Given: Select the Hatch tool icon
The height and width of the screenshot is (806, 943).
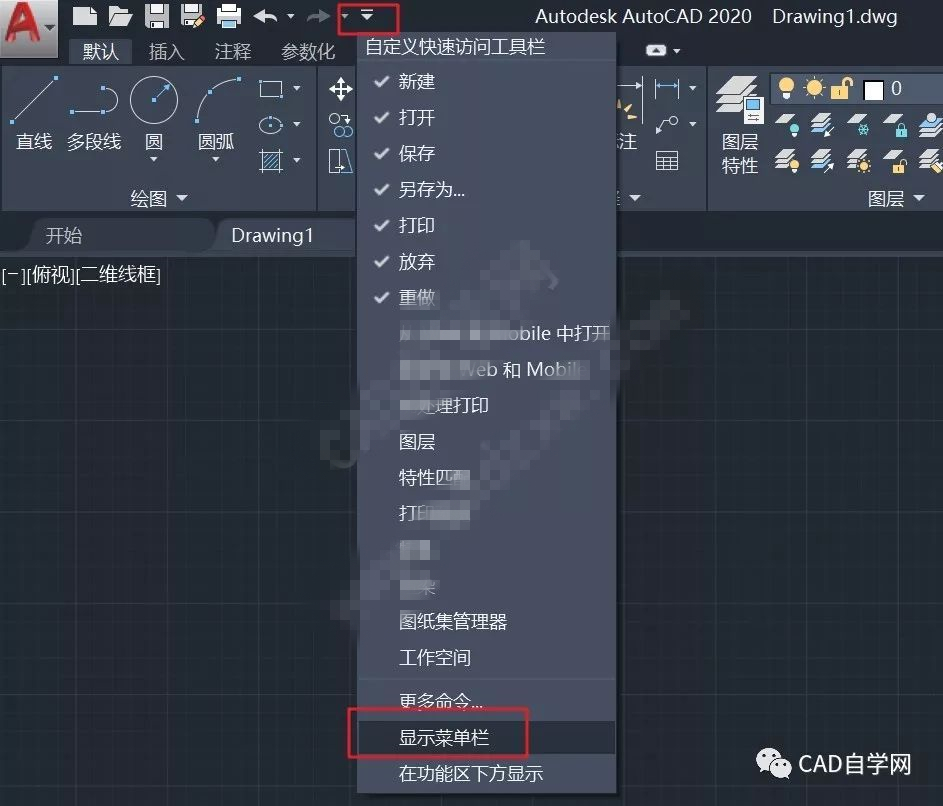Looking at the screenshot, I should coord(271,161).
